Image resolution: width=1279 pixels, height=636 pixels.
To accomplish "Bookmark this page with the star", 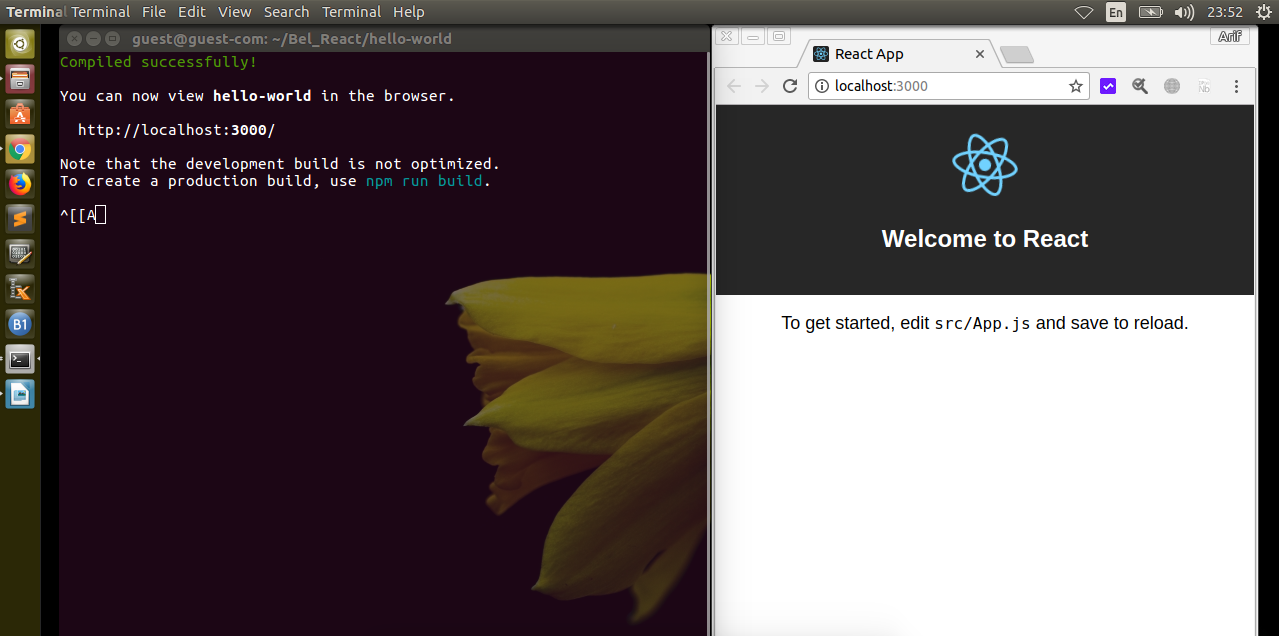I will pyautogui.click(x=1076, y=86).
